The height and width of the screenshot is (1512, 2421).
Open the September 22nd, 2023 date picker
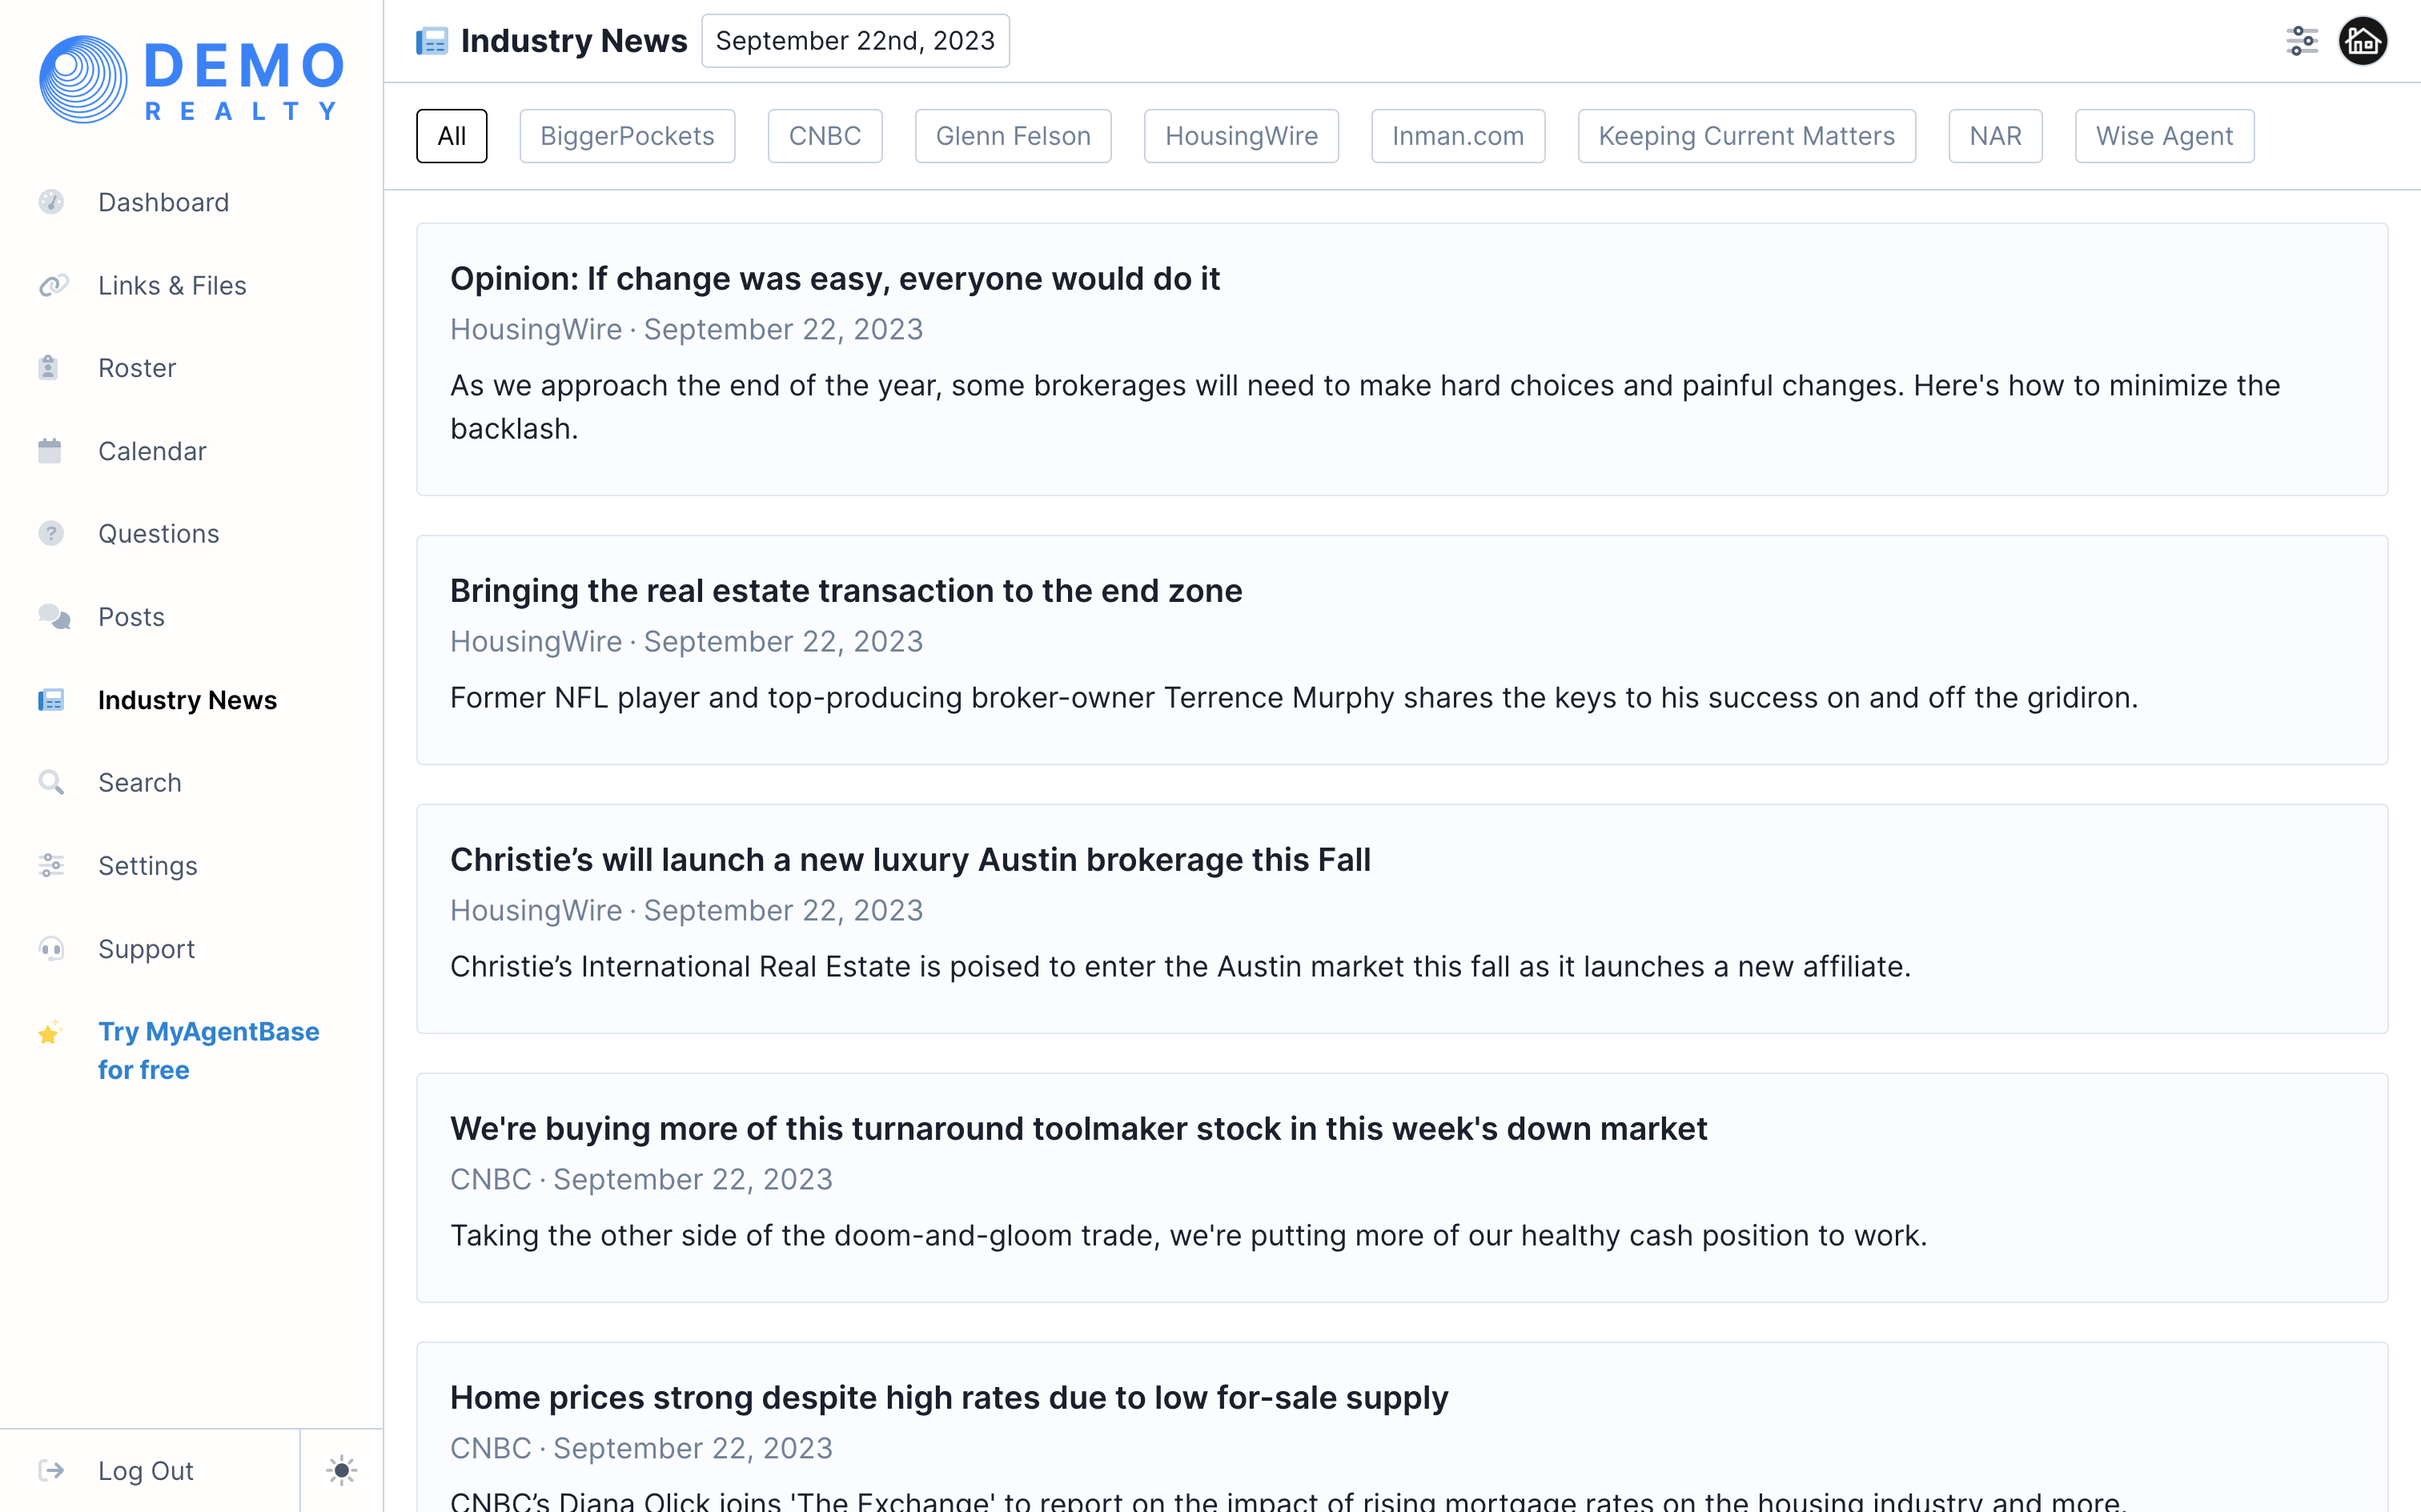click(855, 41)
